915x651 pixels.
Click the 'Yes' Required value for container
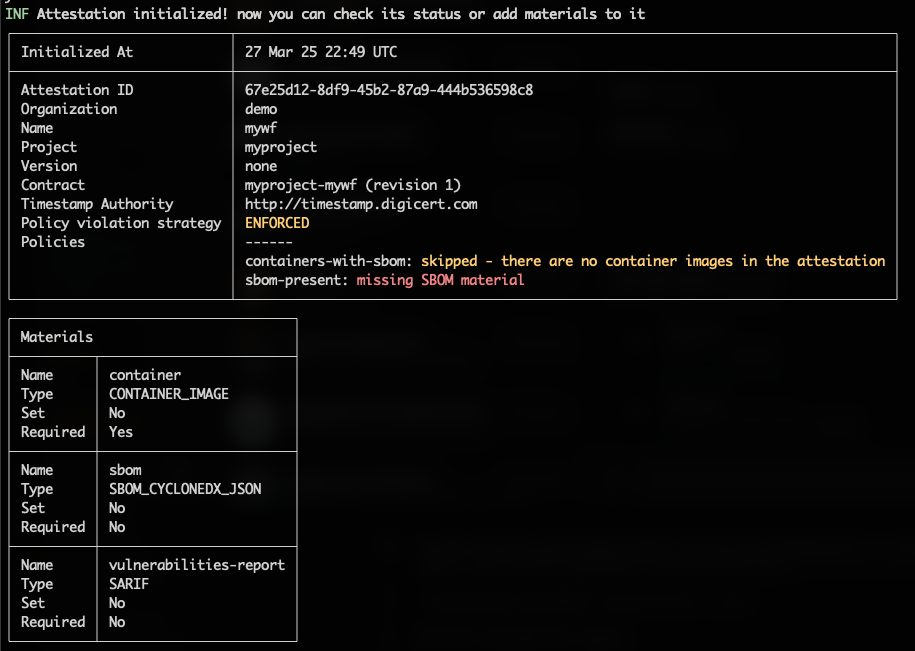click(121, 432)
